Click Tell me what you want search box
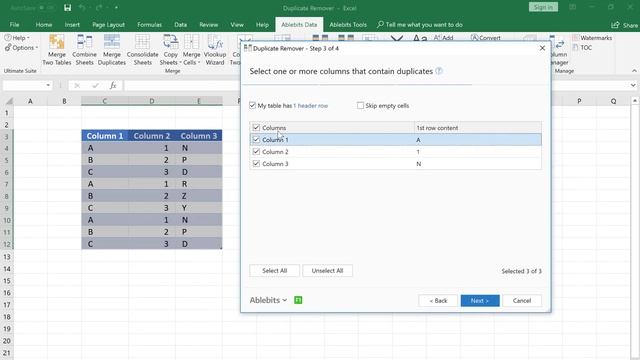 click(x=420, y=25)
